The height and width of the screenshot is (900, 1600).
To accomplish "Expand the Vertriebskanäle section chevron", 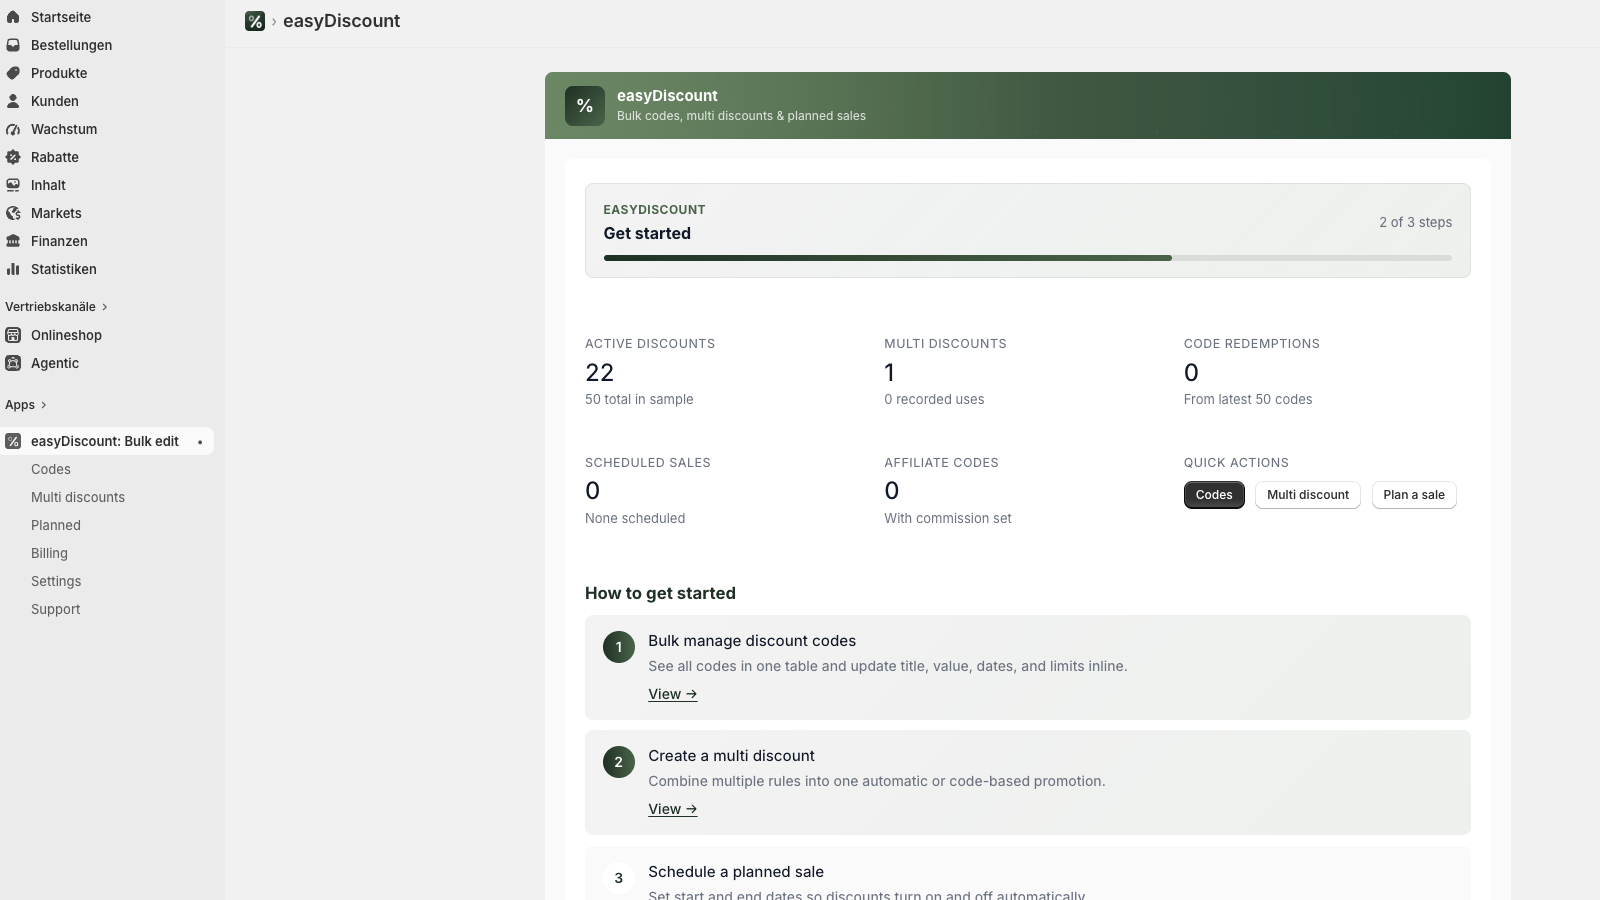I will pyautogui.click(x=105, y=307).
